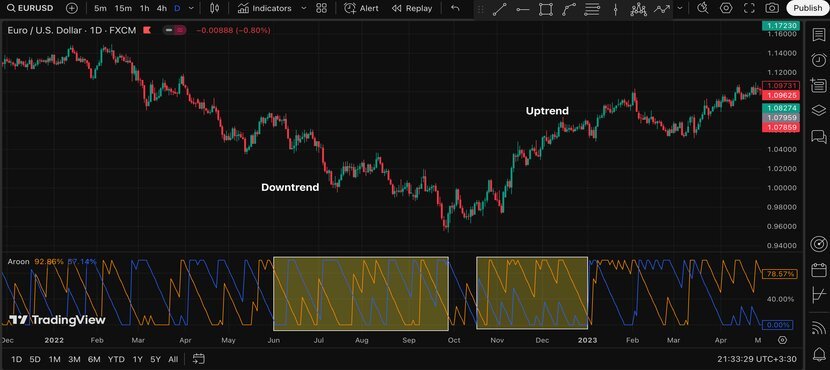
Task: Grab the drawing toolbar drag handle
Action: click(x=481, y=9)
